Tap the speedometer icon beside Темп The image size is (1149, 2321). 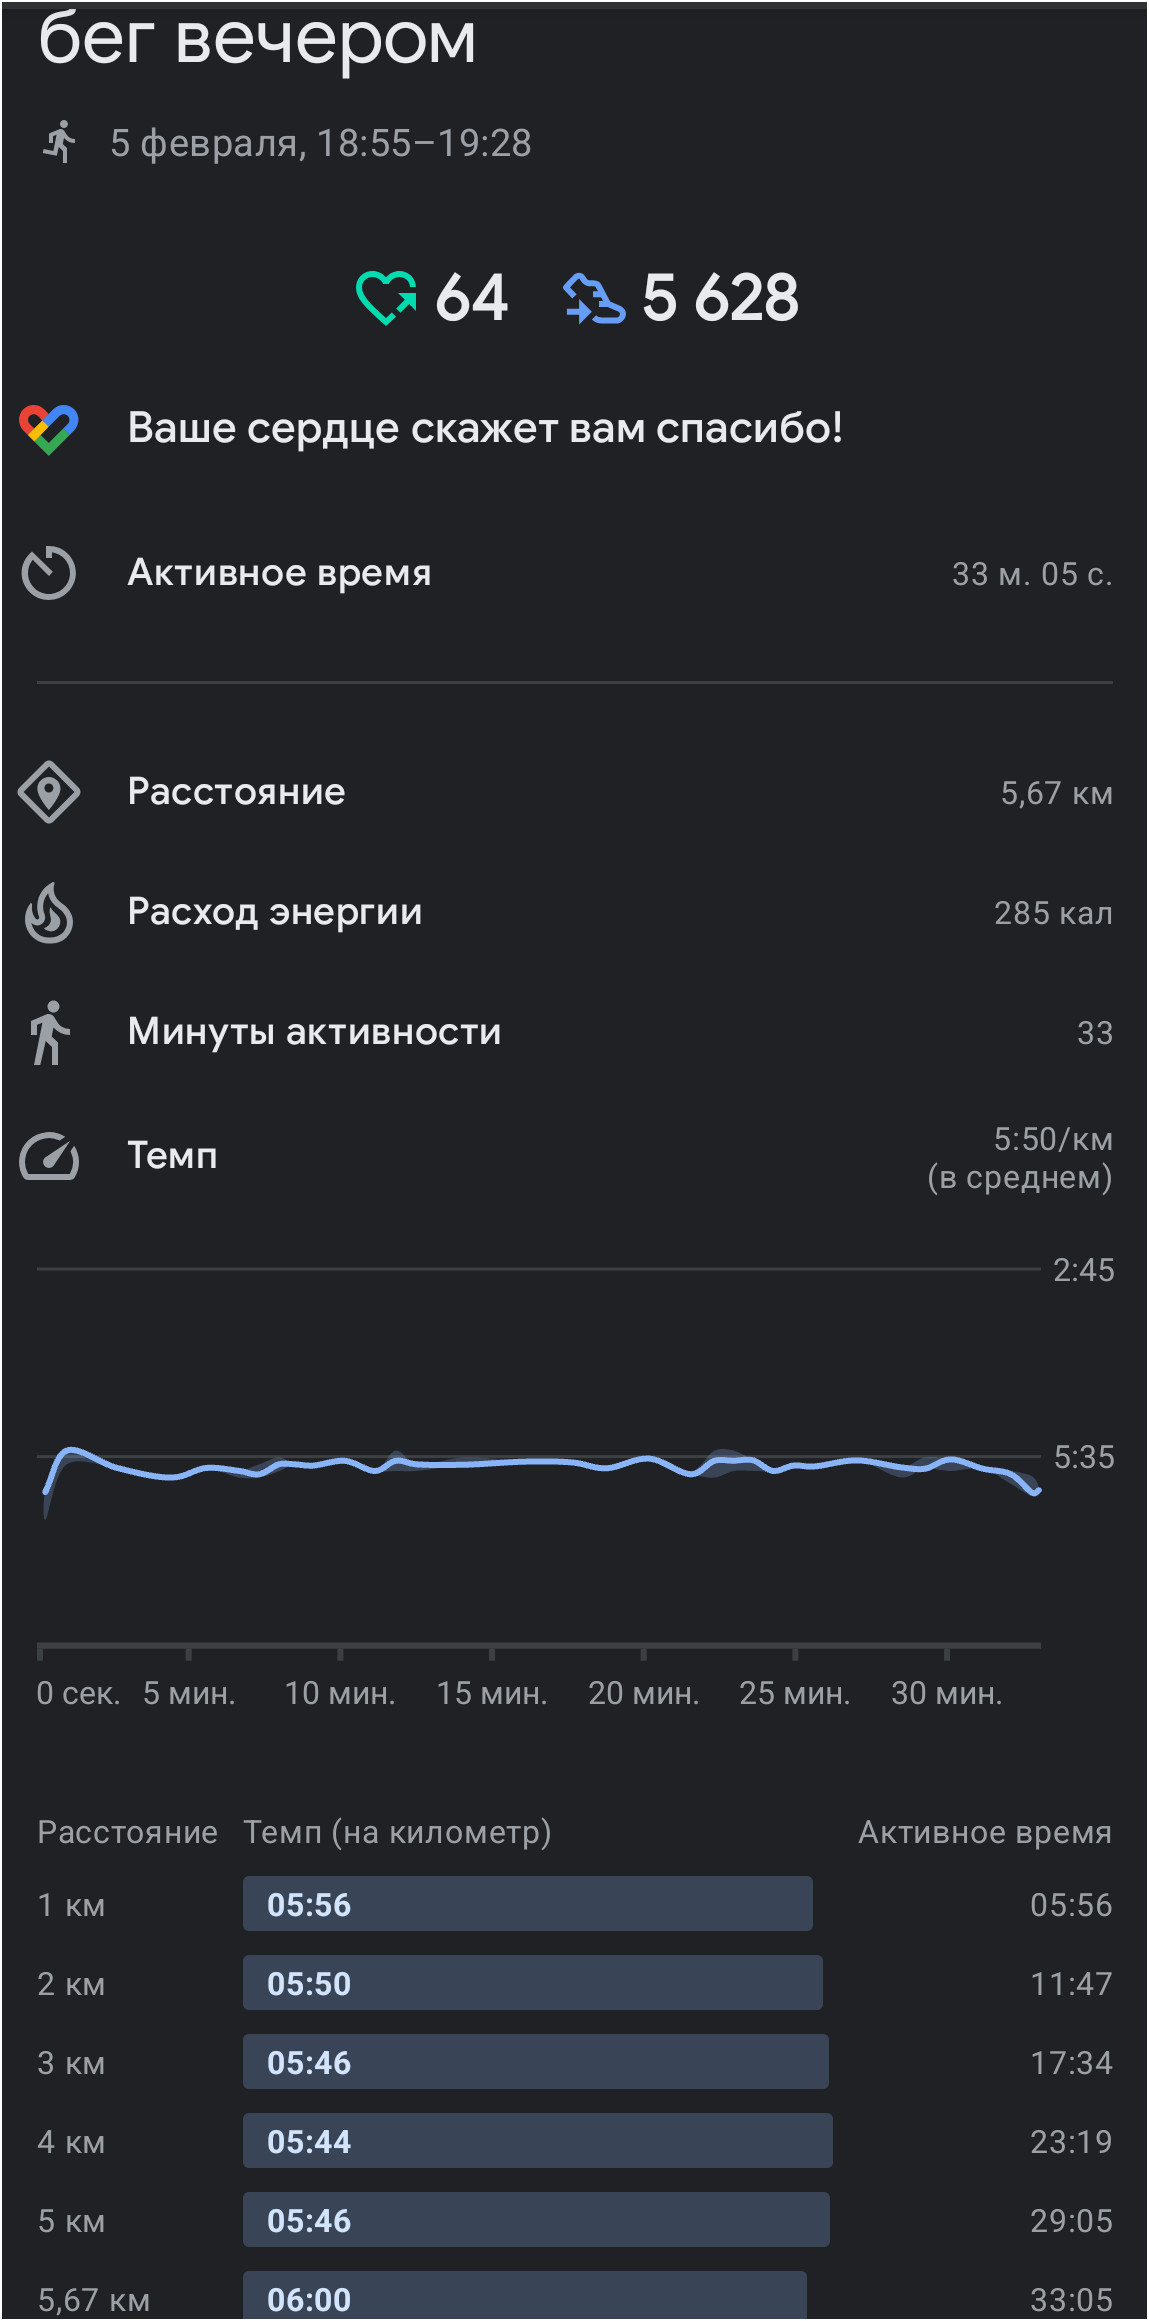[x=48, y=1156]
